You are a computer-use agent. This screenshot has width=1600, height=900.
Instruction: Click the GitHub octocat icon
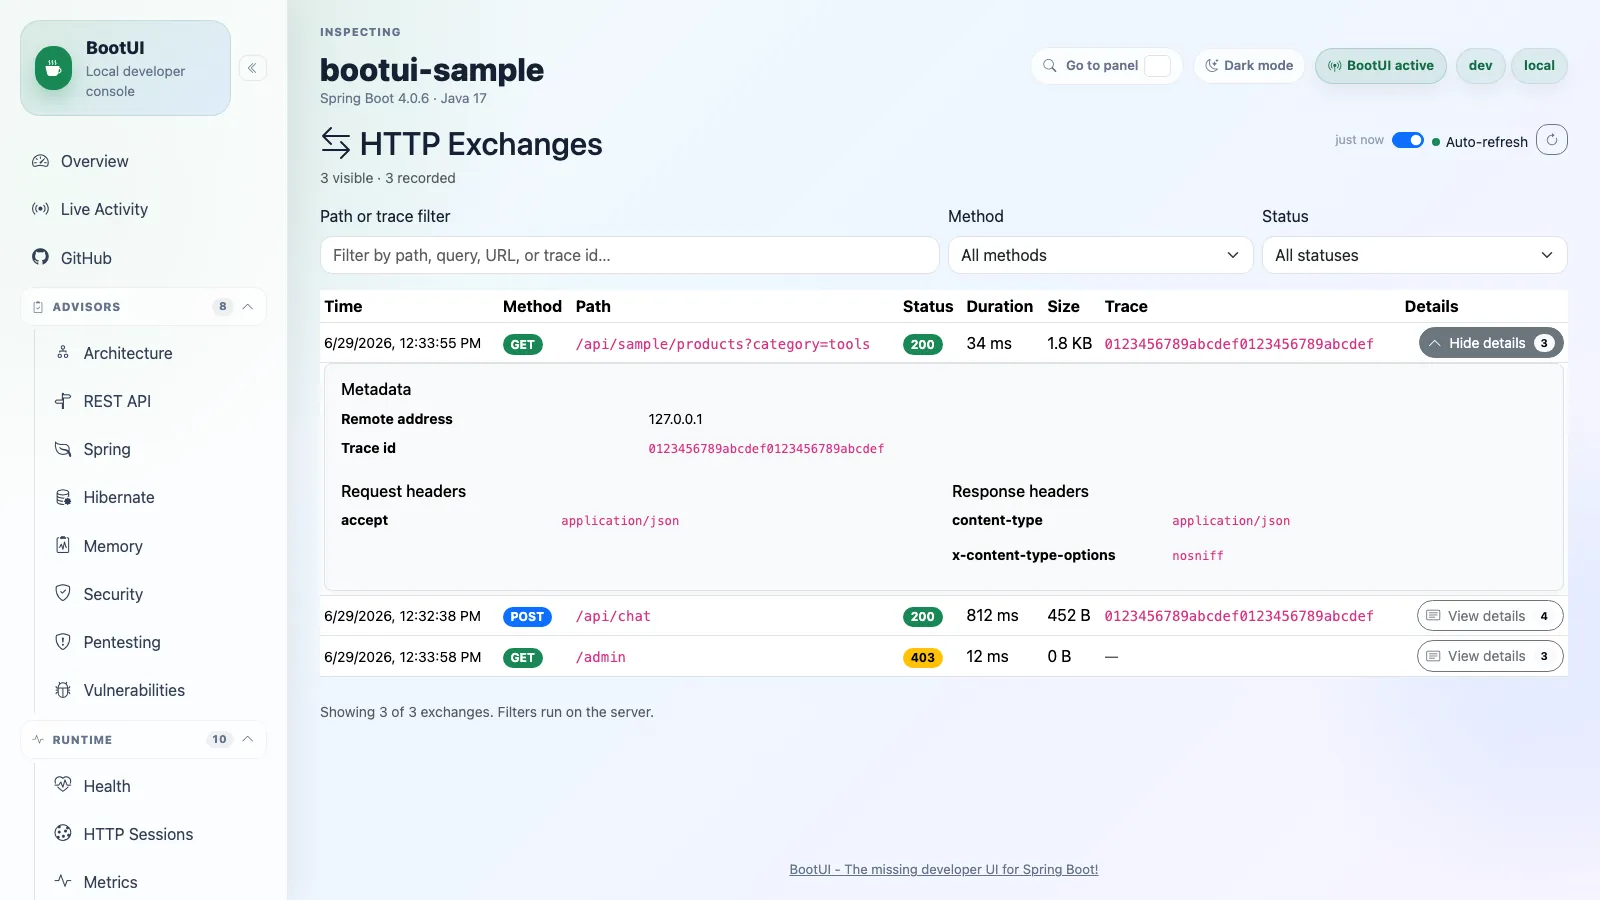click(x=40, y=257)
